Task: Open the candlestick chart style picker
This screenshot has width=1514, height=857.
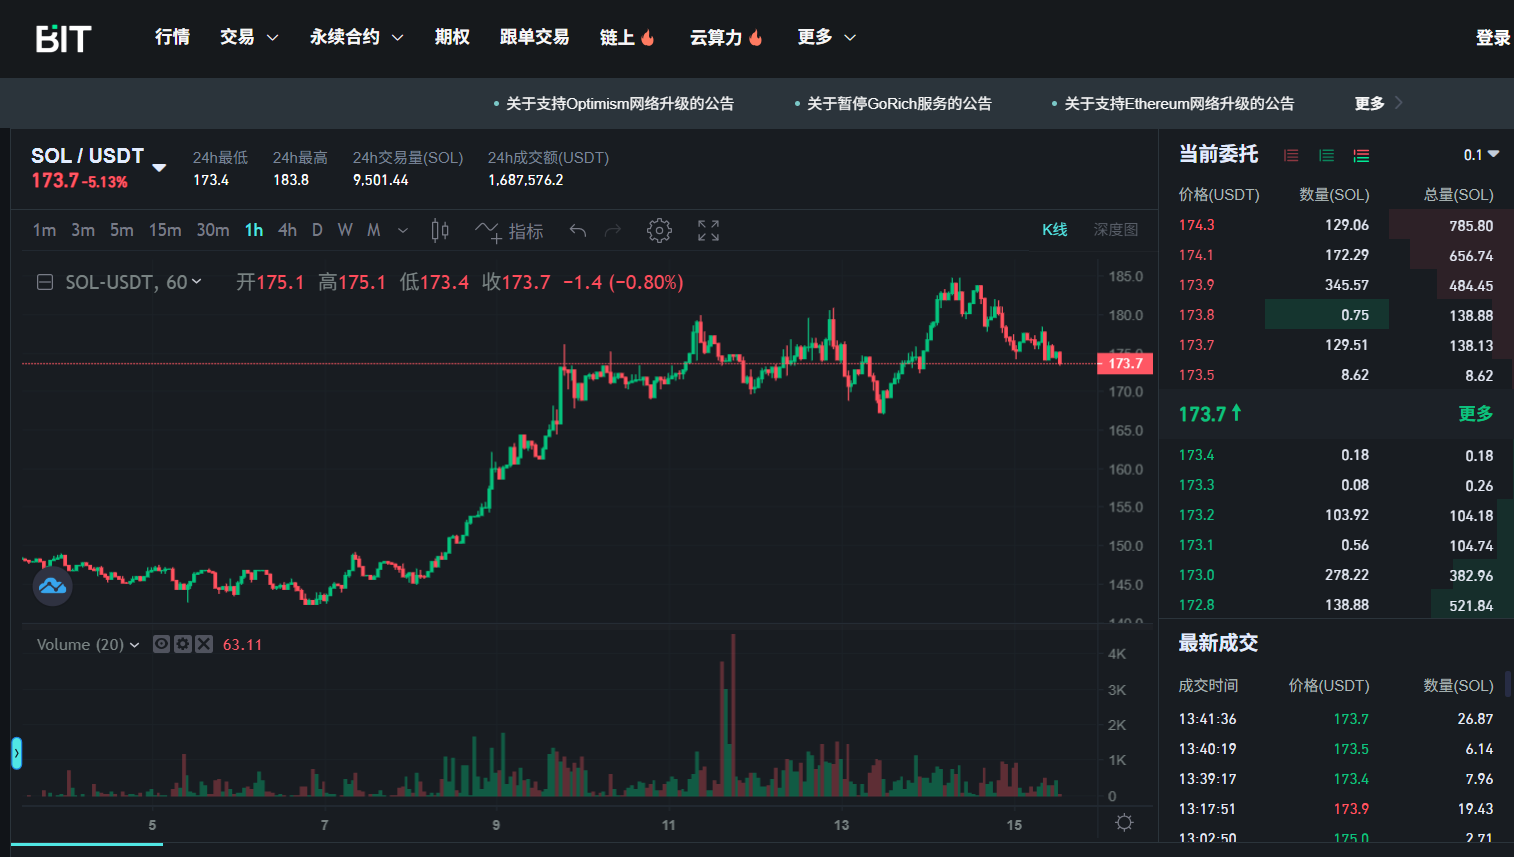Action: [x=439, y=231]
